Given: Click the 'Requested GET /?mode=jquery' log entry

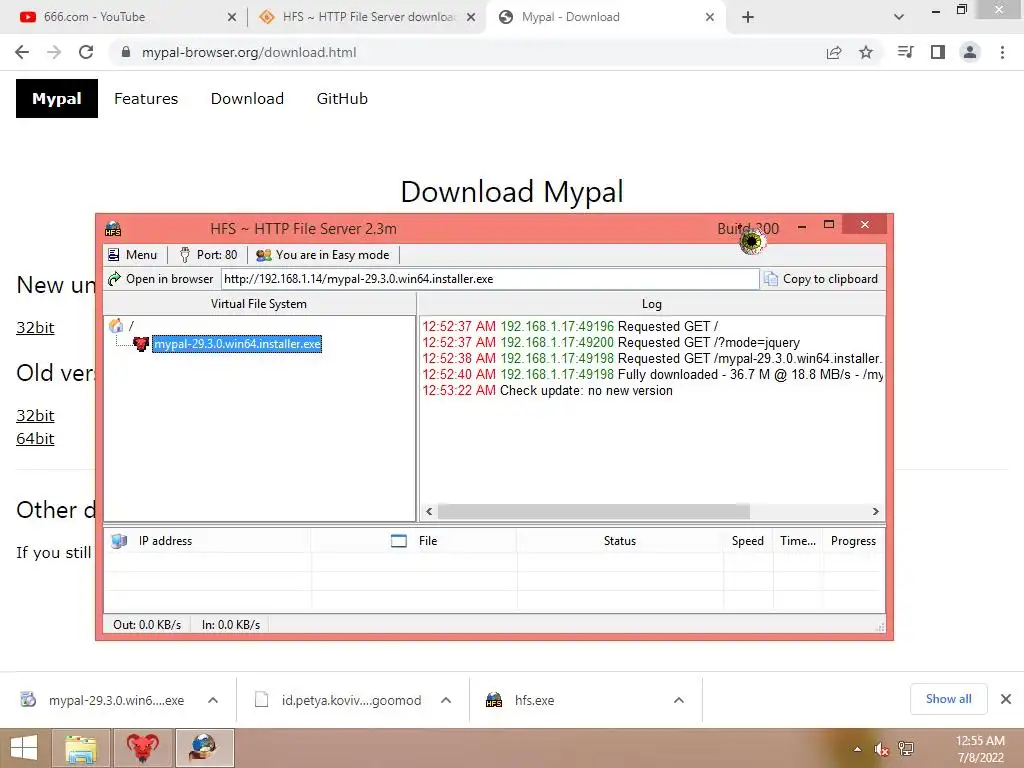Looking at the screenshot, I should [x=611, y=342].
